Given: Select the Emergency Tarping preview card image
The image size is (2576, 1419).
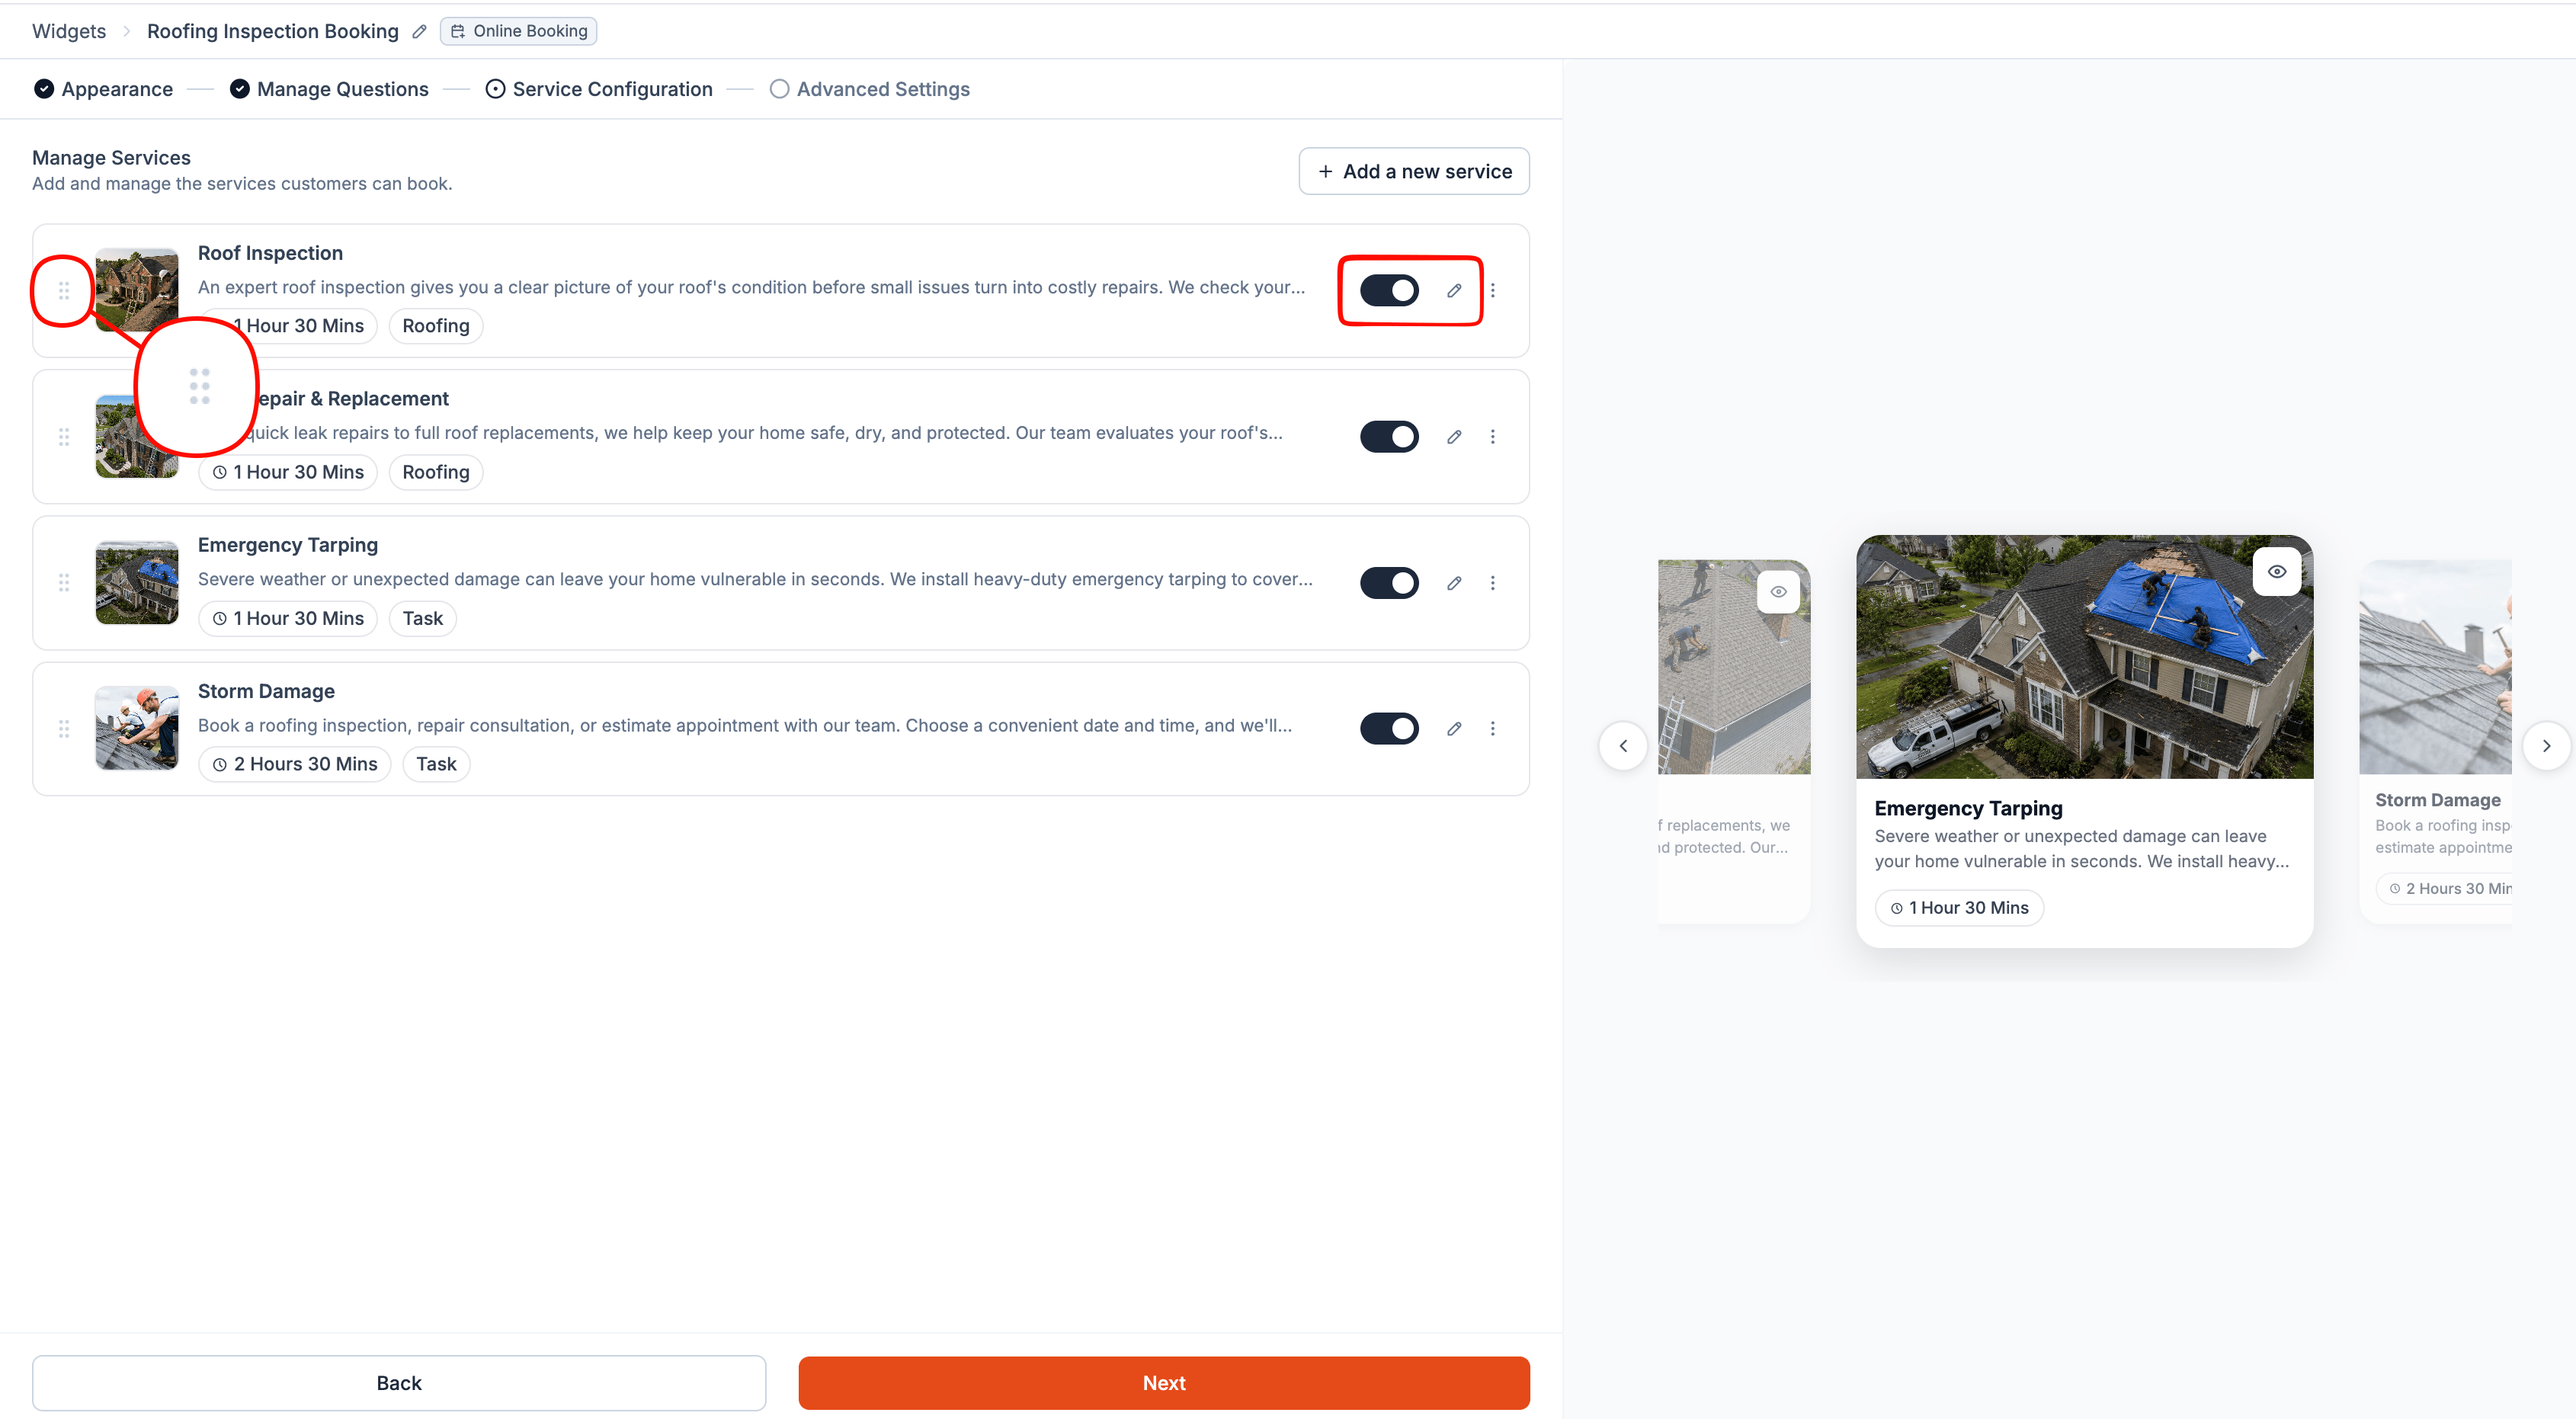Looking at the screenshot, I should click(x=2085, y=657).
